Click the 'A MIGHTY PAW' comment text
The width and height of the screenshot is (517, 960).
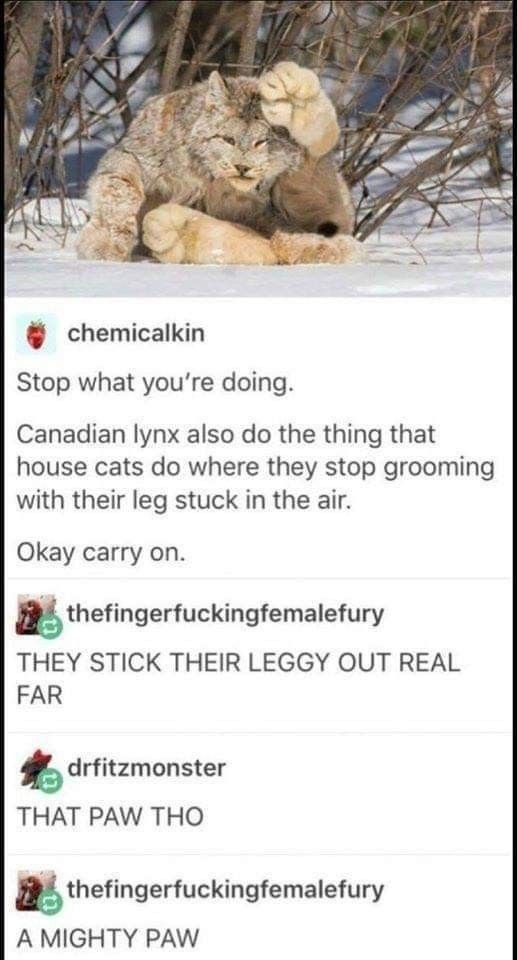(x=108, y=937)
